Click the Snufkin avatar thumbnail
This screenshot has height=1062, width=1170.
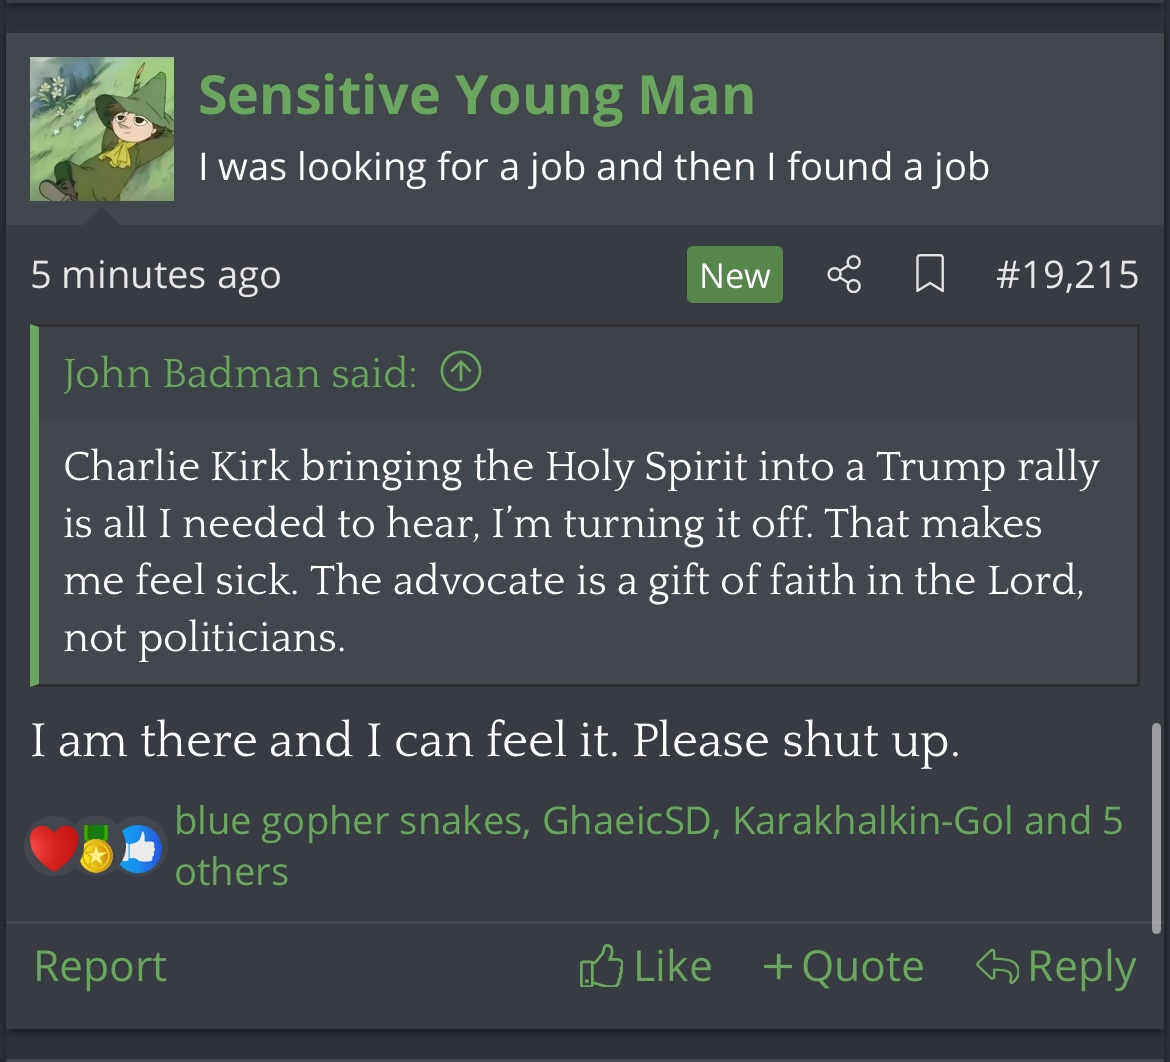102,129
